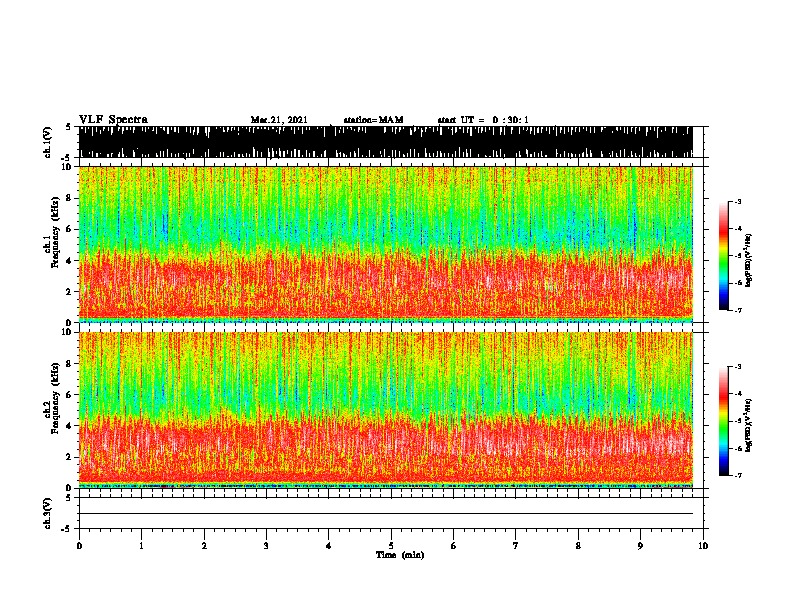Click the "VLF Spectra" title text
The image size is (792, 612).
tap(113, 120)
